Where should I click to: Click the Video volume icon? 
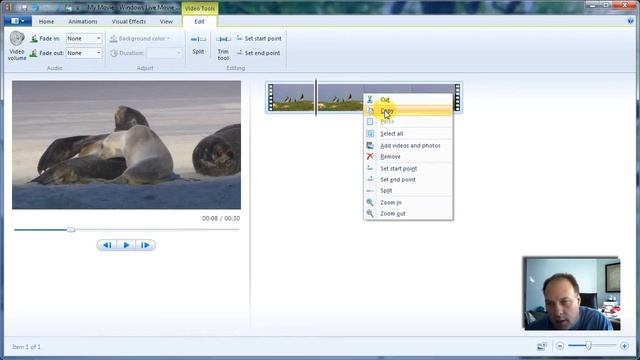pyautogui.click(x=17, y=39)
